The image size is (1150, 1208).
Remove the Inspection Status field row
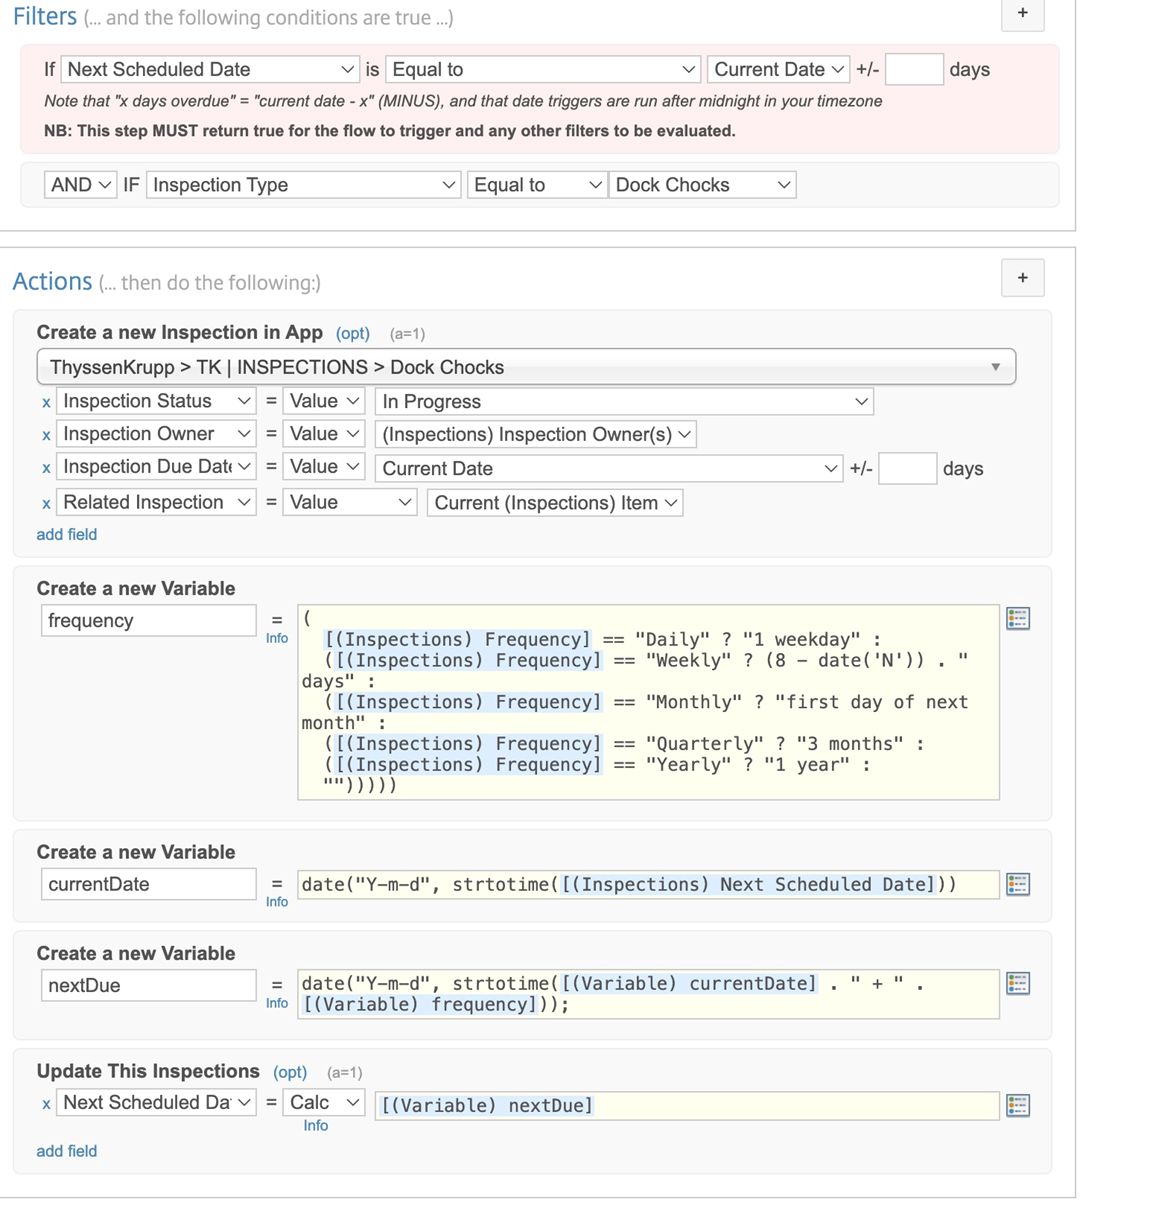pyautogui.click(x=46, y=403)
